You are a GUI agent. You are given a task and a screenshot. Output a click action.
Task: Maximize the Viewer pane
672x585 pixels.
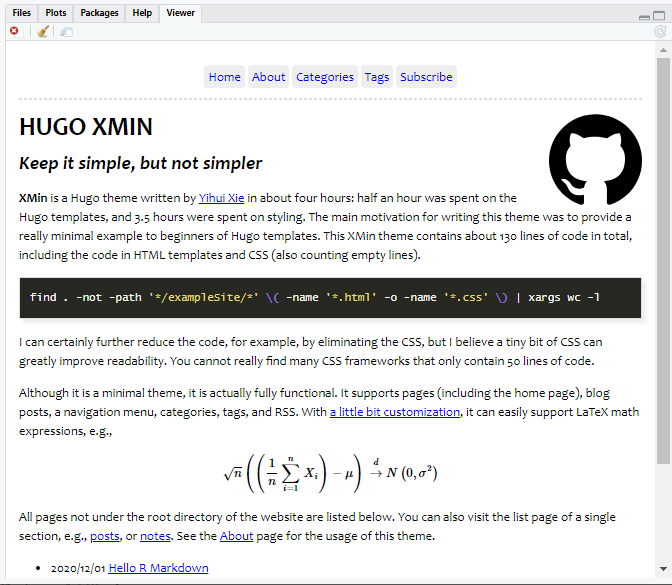tap(659, 16)
